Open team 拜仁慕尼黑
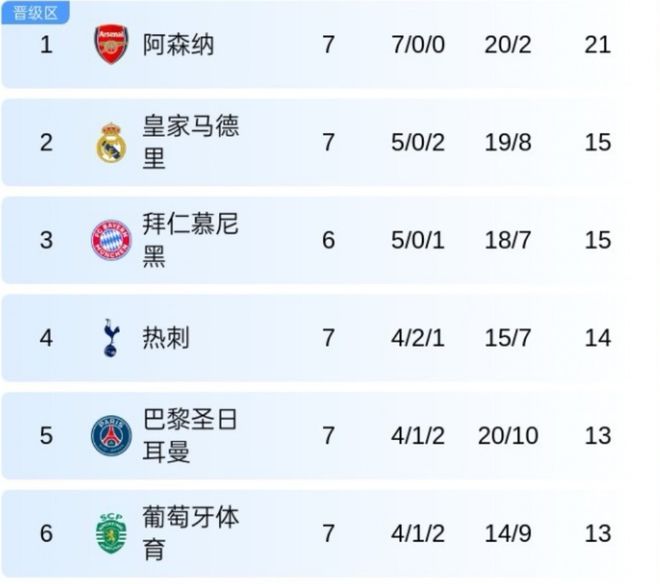Viewport: 660px width, 584px height. pyautogui.click(x=190, y=240)
